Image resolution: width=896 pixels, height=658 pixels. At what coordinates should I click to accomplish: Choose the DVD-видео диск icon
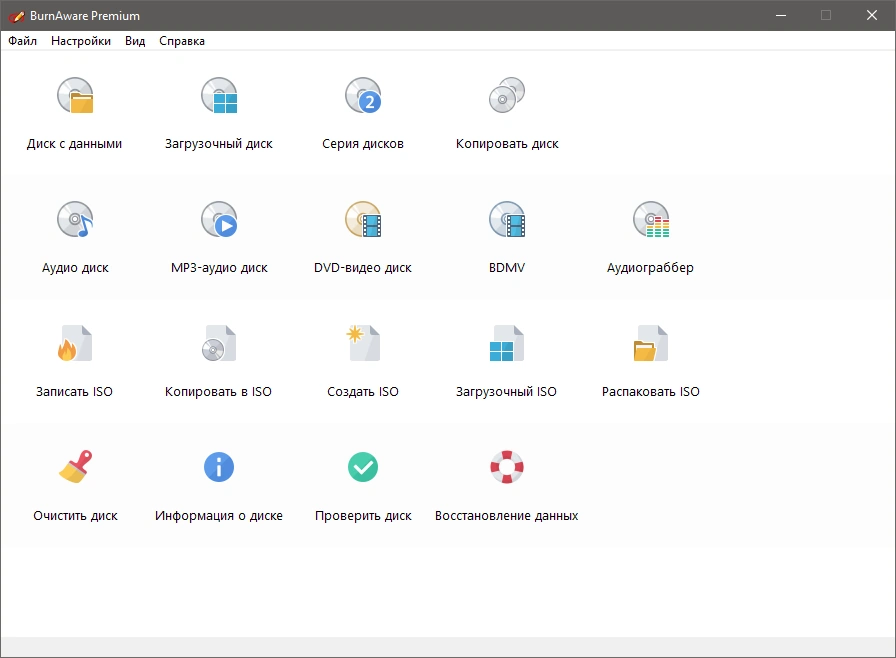pyautogui.click(x=363, y=219)
